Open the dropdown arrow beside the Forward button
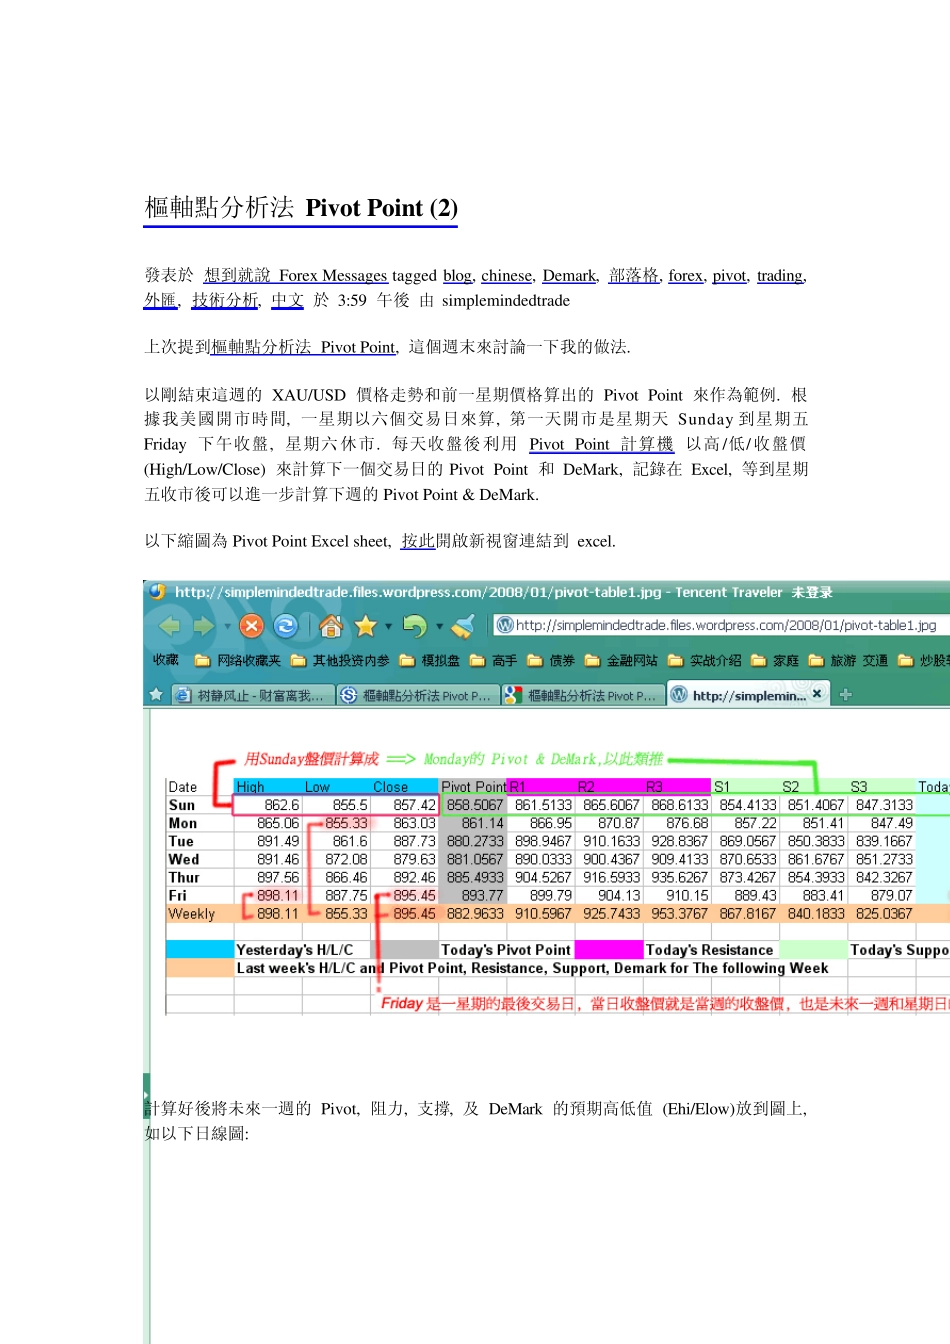This screenshot has height=1344, width=950. coord(227,627)
